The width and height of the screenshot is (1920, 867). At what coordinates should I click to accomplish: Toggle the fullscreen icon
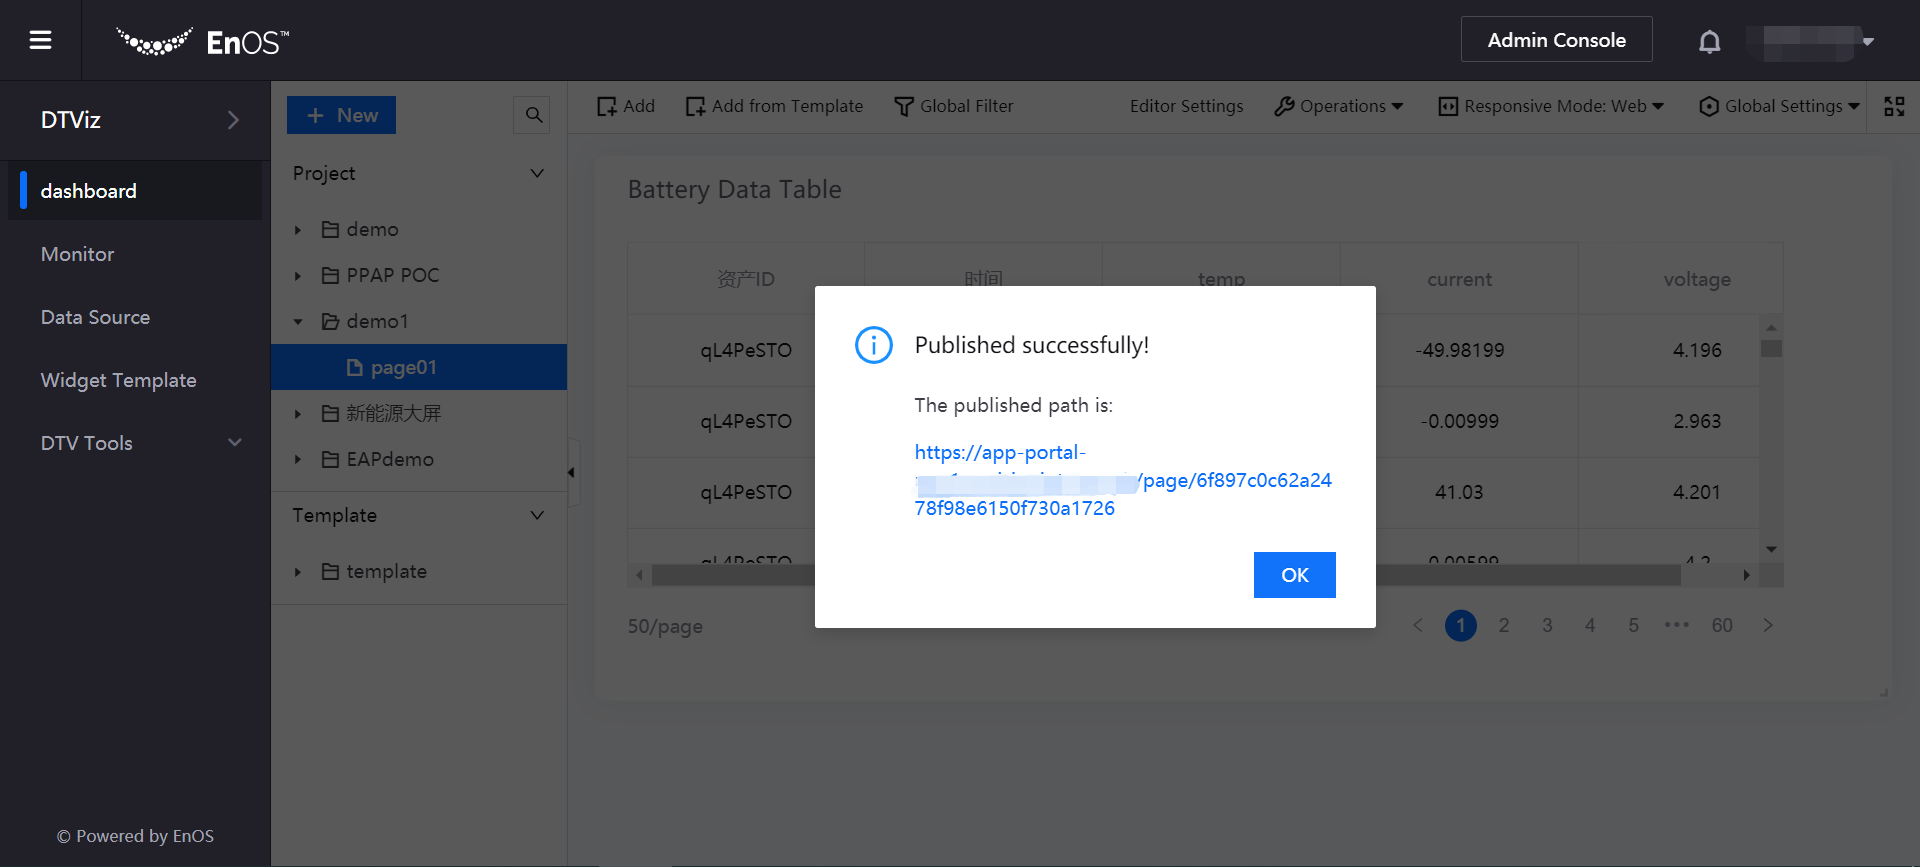tap(1894, 106)
